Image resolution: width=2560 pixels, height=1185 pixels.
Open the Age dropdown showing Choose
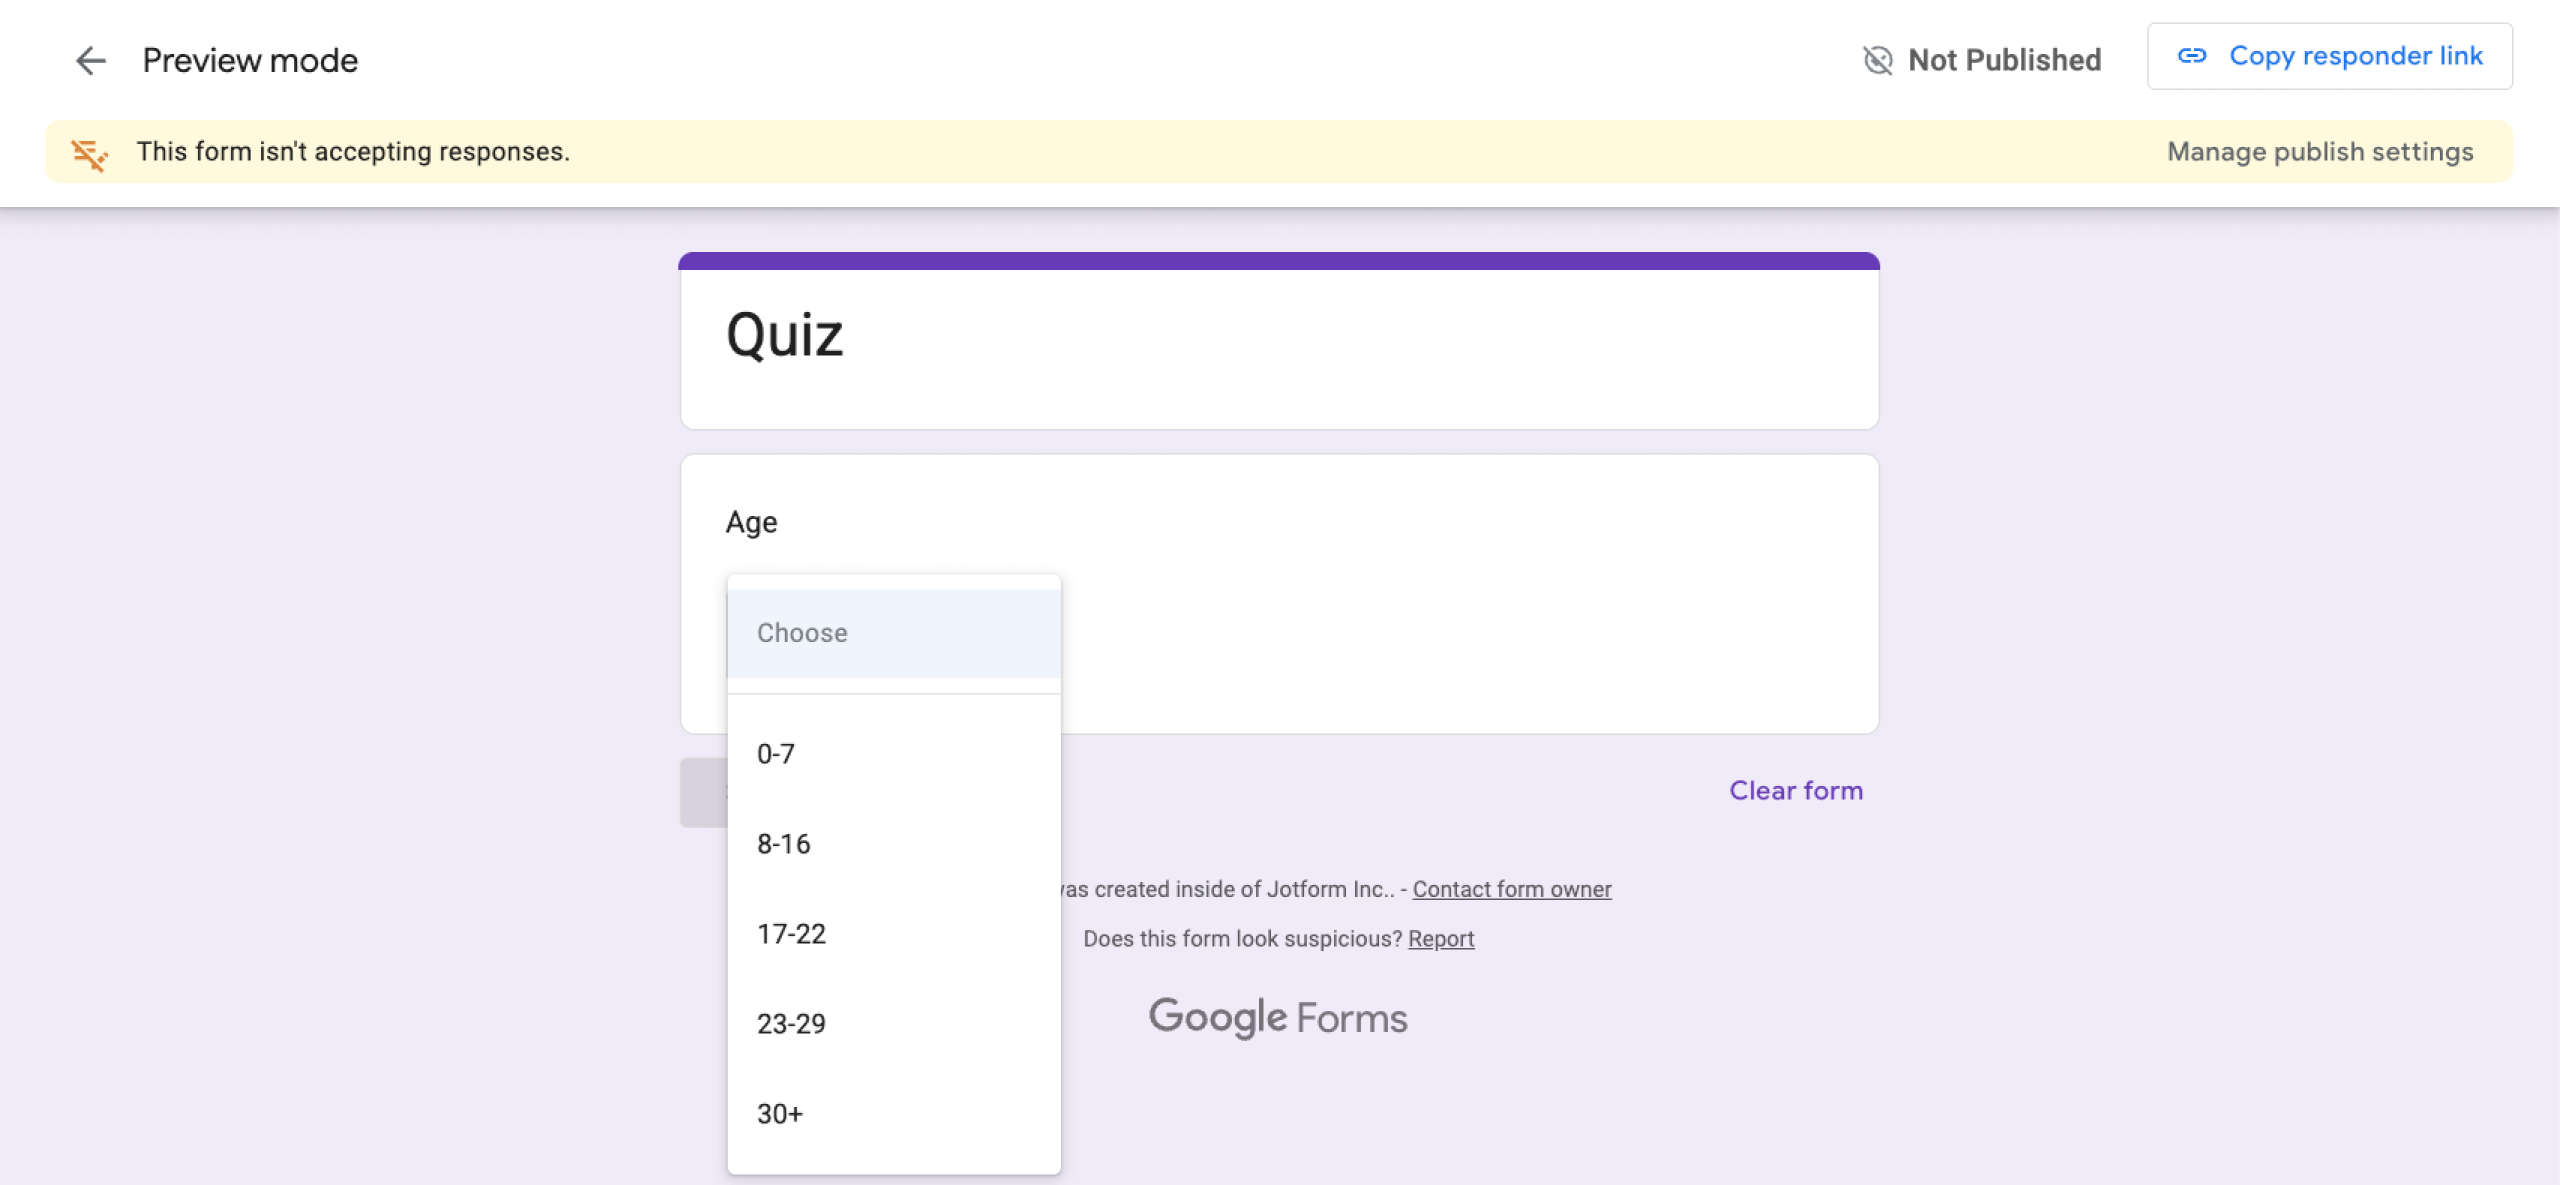point(894,632)
